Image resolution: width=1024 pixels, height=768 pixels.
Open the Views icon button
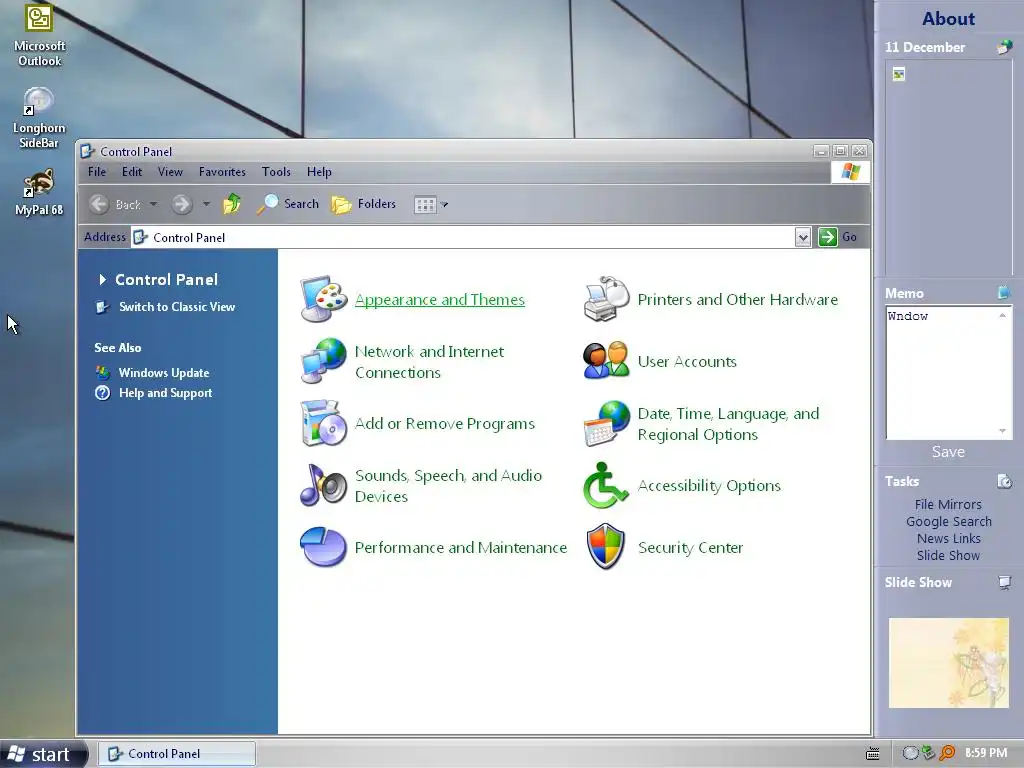(425, 205)
